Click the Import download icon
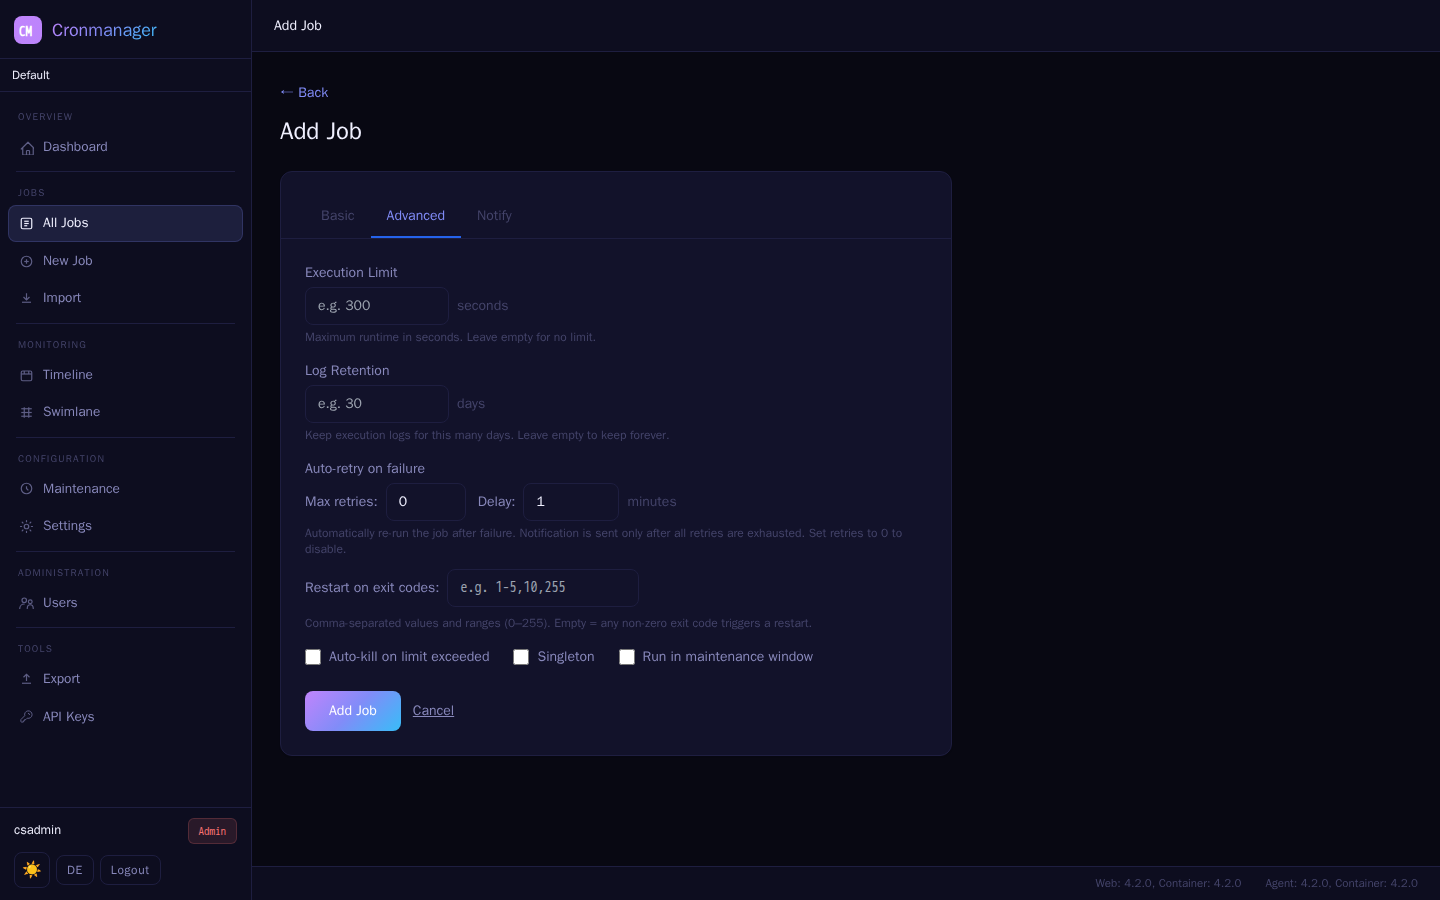 coord(27,299)
